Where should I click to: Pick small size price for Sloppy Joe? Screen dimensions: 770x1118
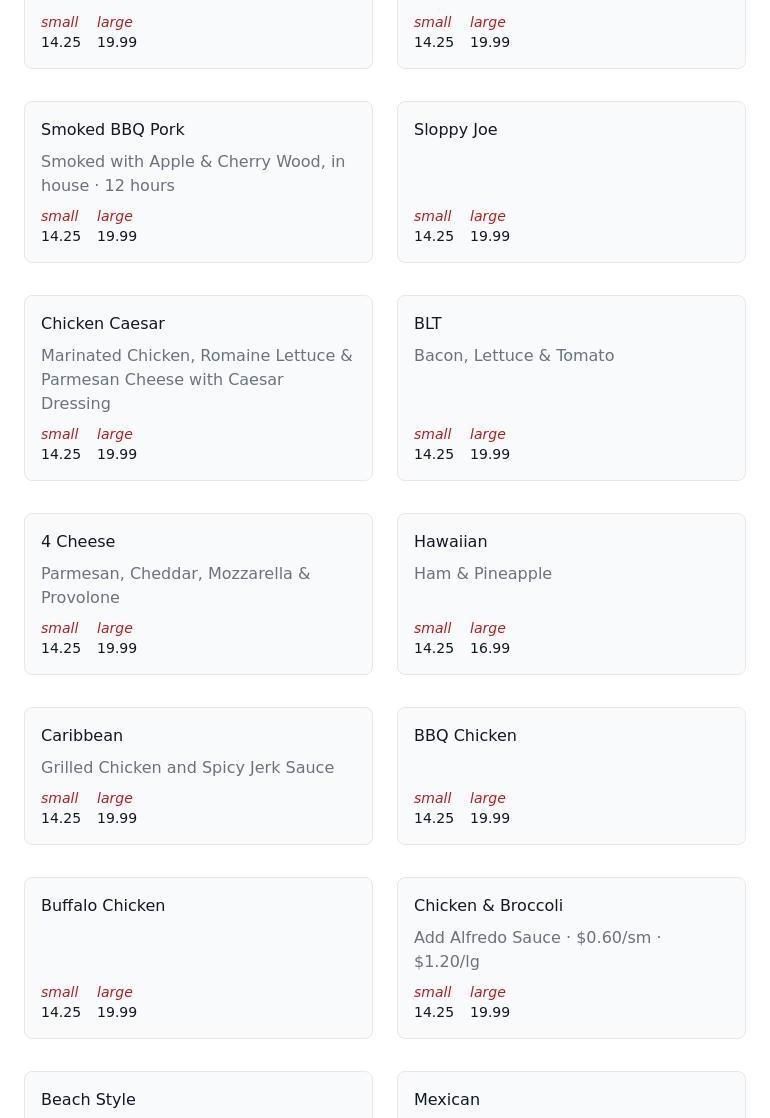pos(434,236)
